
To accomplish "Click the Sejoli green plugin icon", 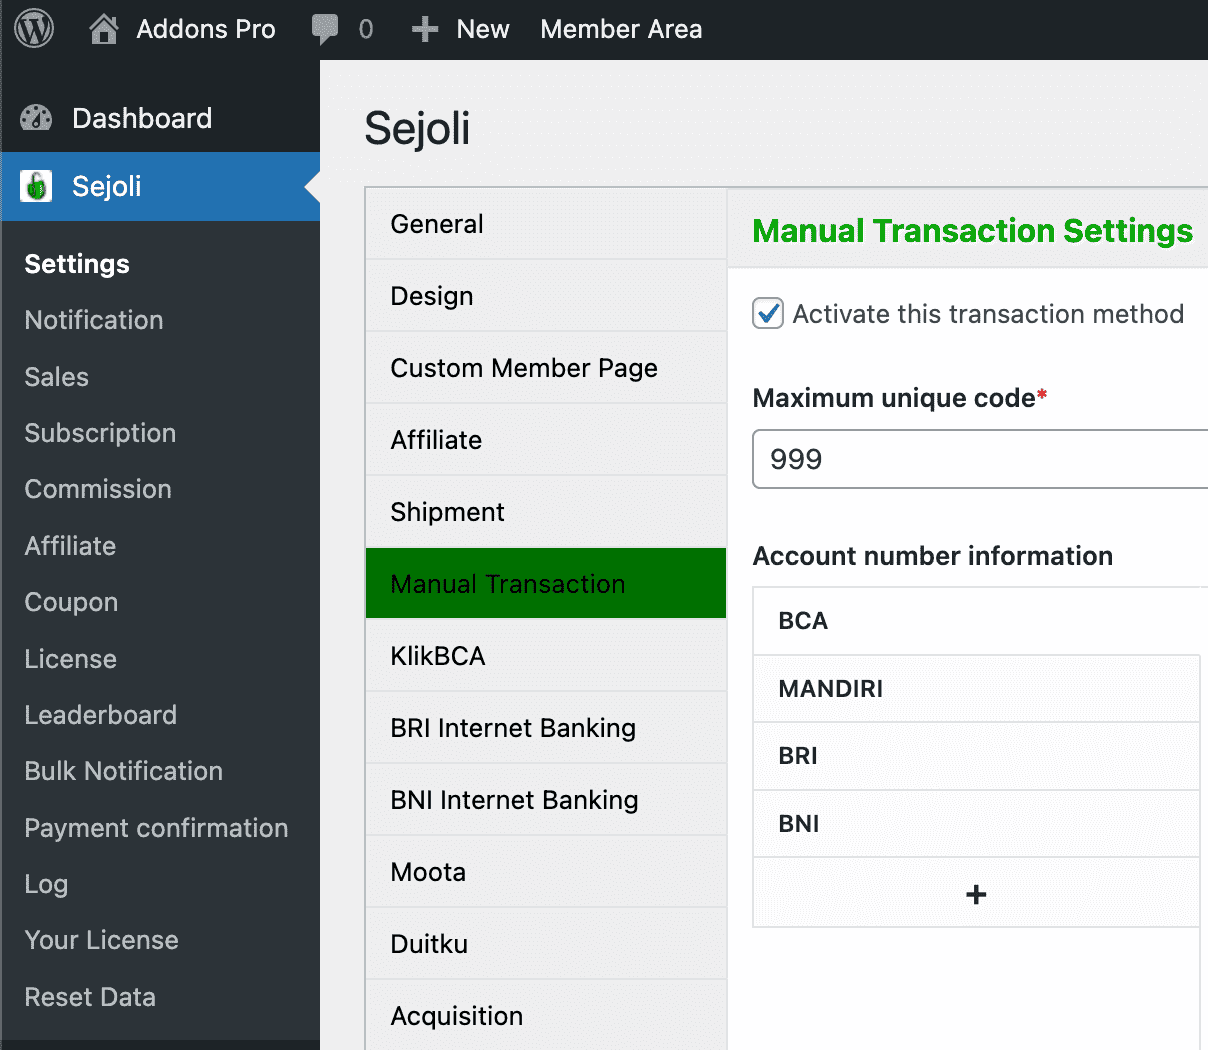I will pos(37,186).
